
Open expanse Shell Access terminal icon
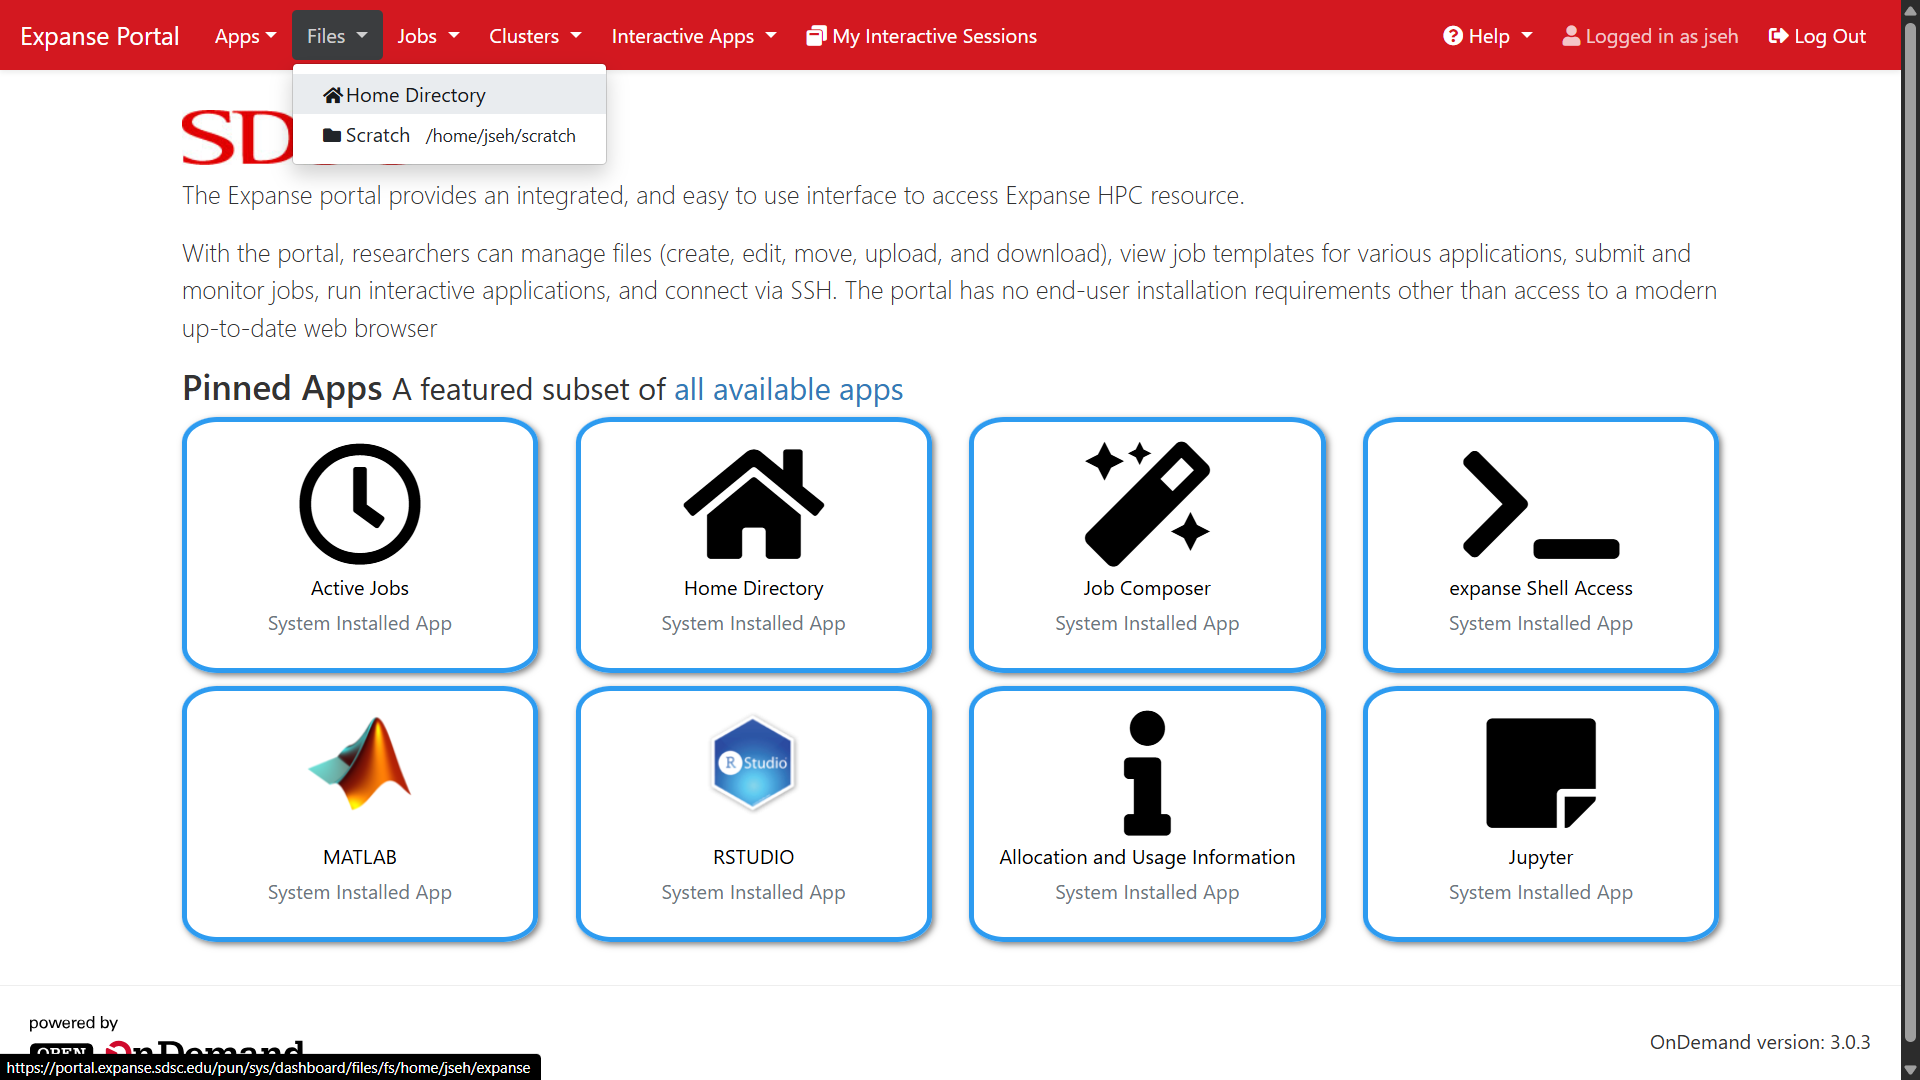coord(1541,504)
